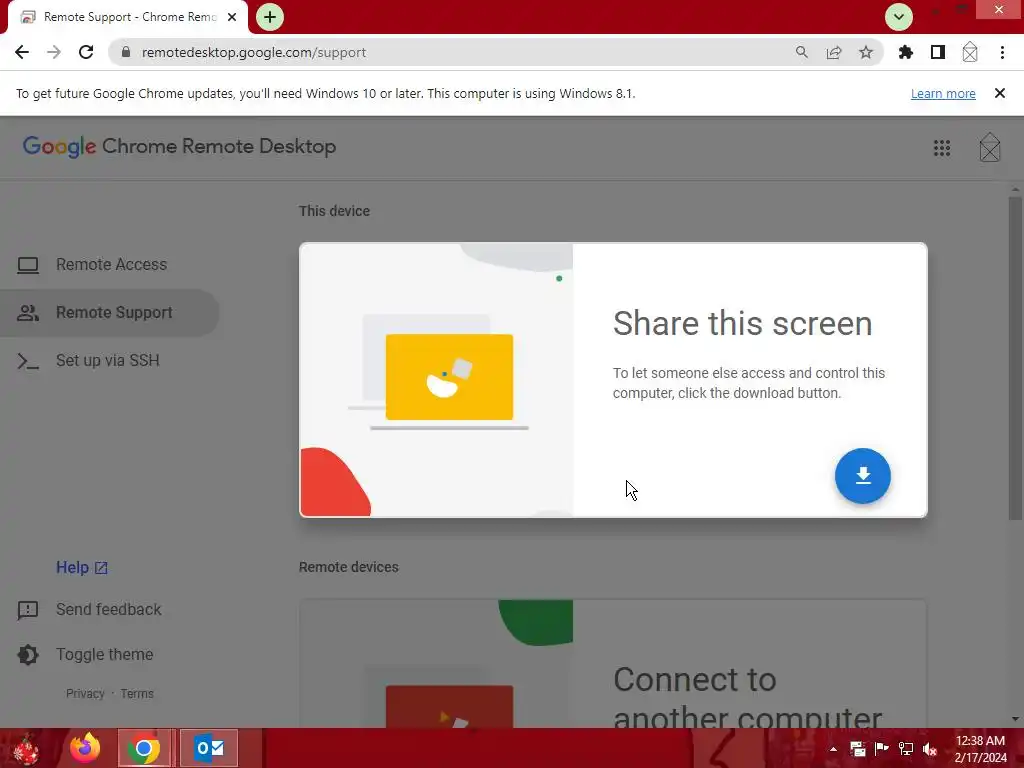Click the Remote Support tab title
The image size is (1024, 768).
pos(130,17)
